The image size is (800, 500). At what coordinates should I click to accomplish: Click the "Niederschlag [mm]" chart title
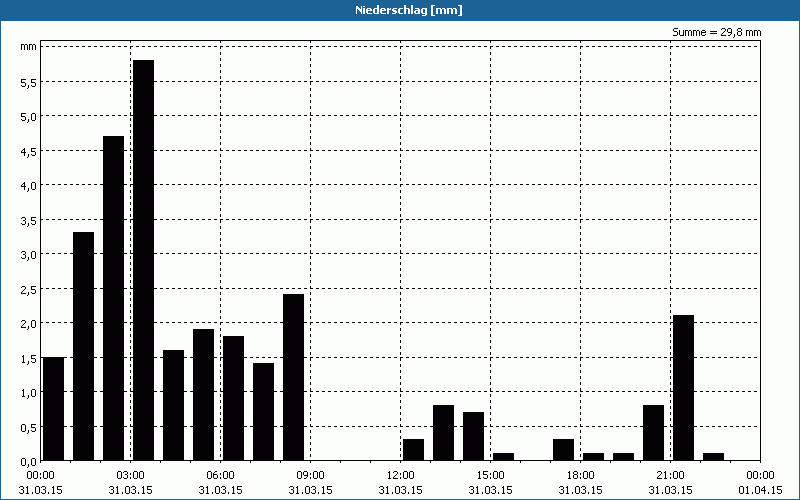tap(409, 10)
